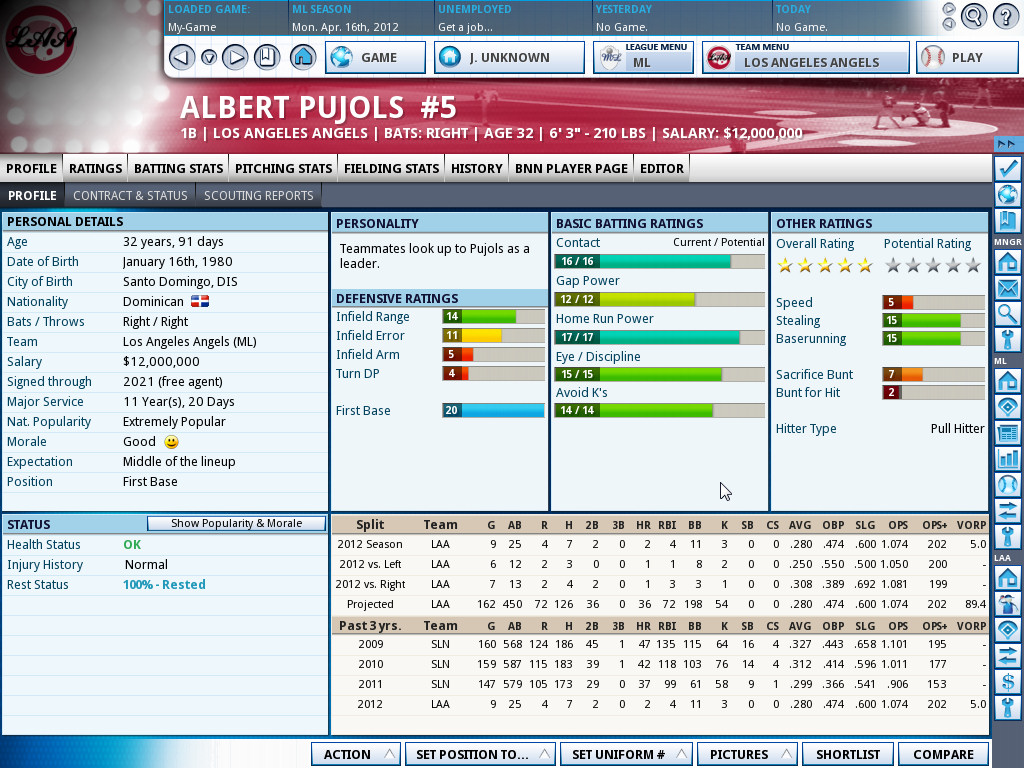Open the history dropdown between navigation arrows
The width and height of the screenshot is (1024, 768).
208,58
